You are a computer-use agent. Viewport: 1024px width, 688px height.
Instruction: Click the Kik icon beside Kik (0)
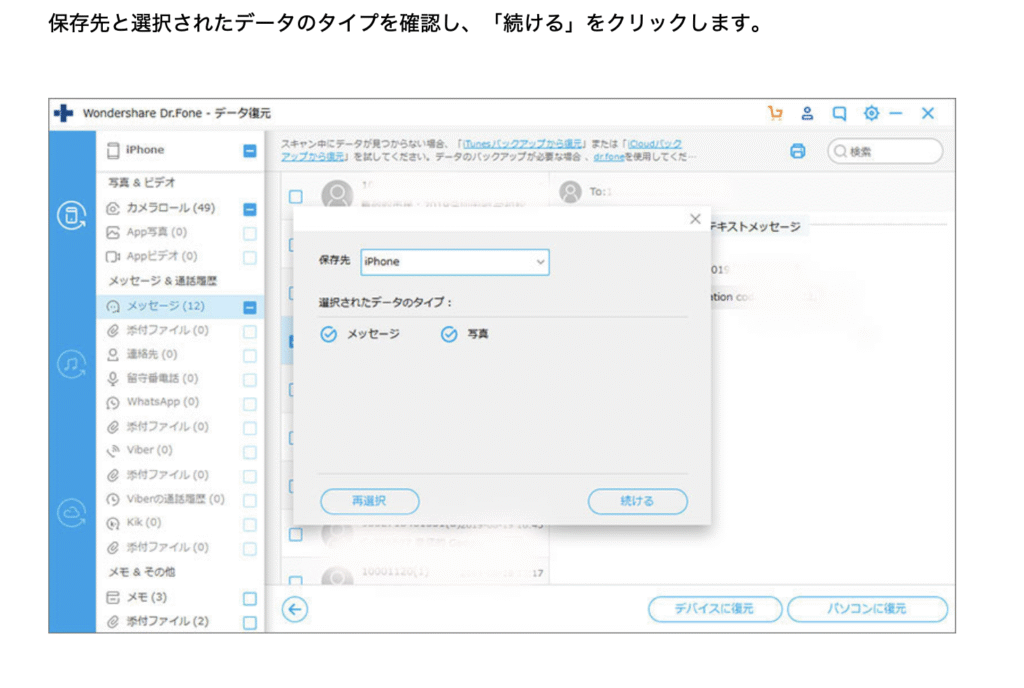(113, 523)
